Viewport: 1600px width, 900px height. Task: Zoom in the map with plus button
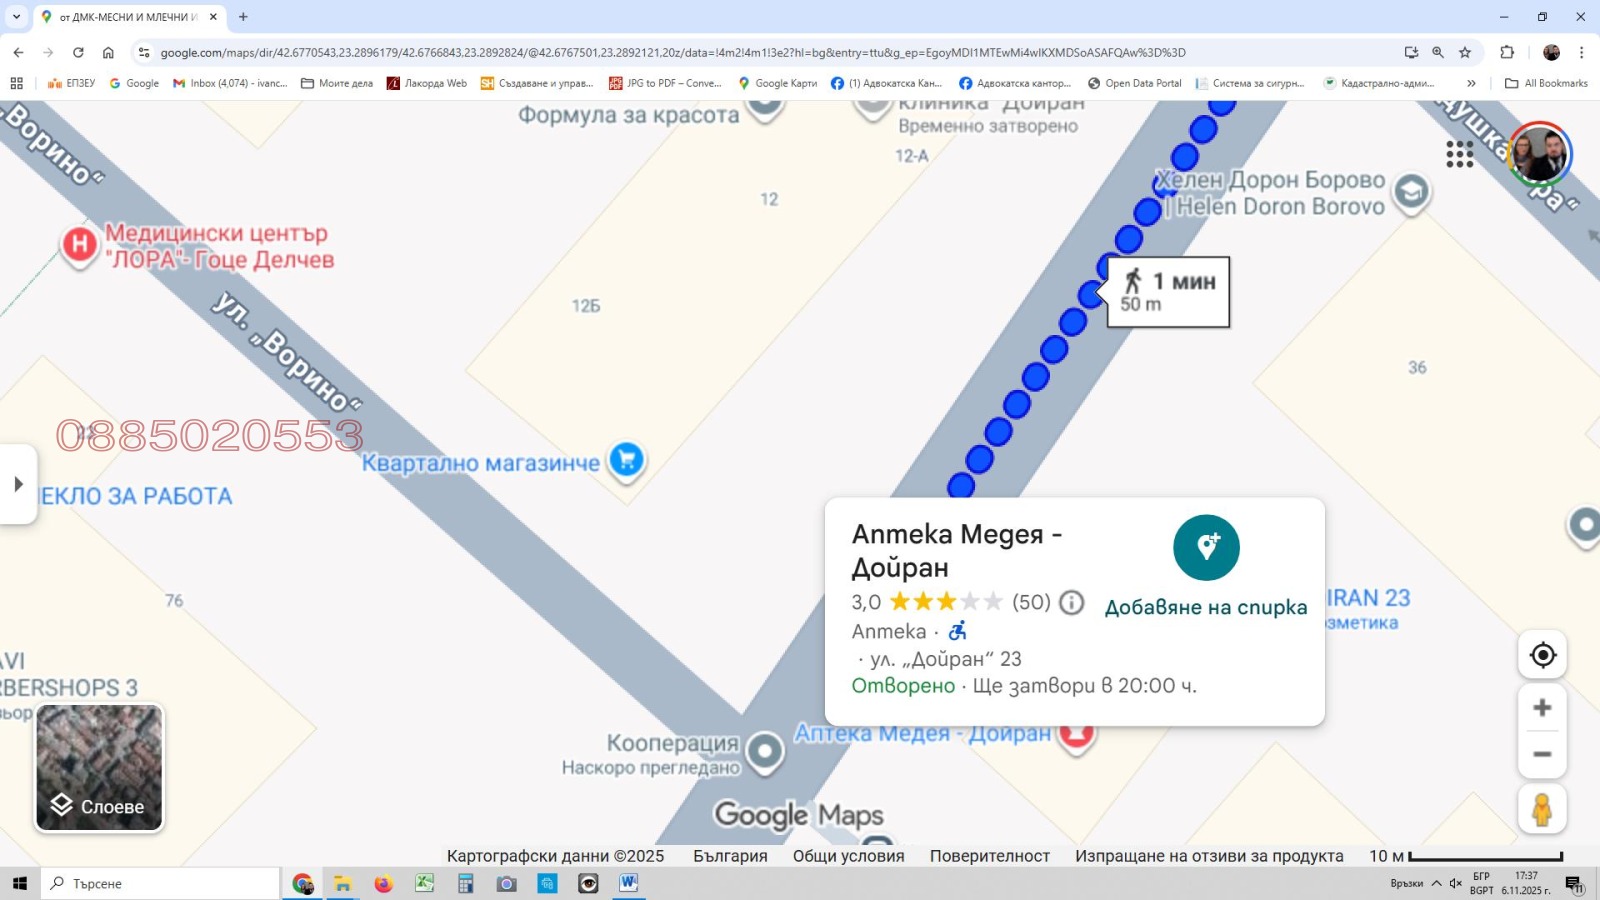(x=1542, y=708)
